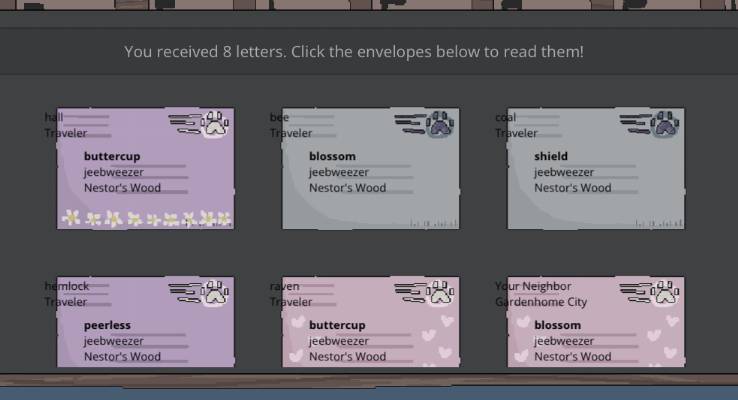Click the paw stamp on hemlock's envelope
The width and height of the screenshot is (738, 400).
pos(215,294)
